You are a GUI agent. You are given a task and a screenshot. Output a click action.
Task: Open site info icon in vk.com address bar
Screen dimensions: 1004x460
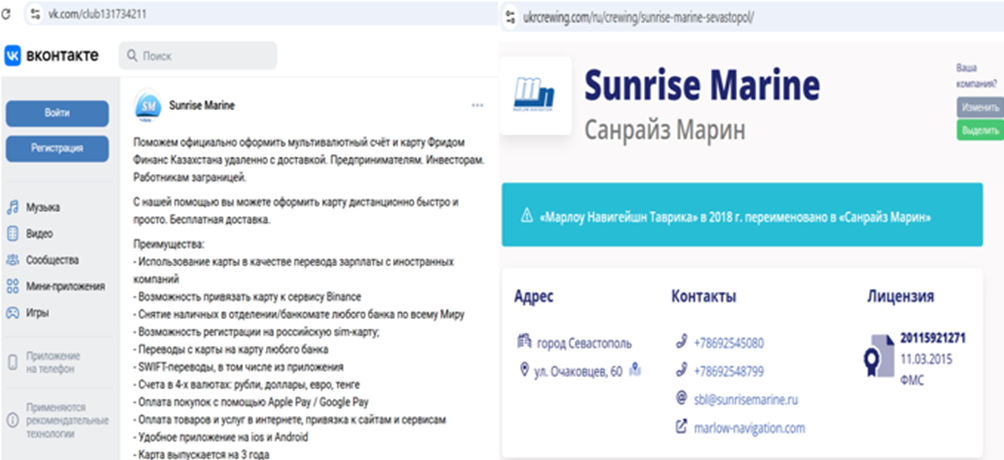tap(35, 13)
